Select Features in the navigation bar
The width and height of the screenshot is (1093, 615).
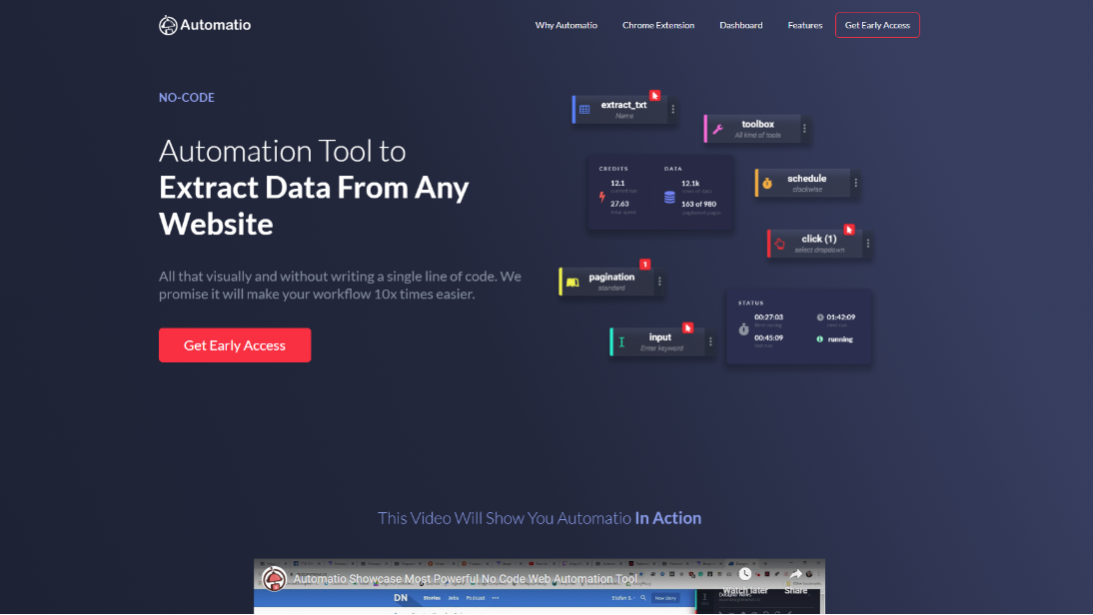pyautogui.click(x=805, y=25)
